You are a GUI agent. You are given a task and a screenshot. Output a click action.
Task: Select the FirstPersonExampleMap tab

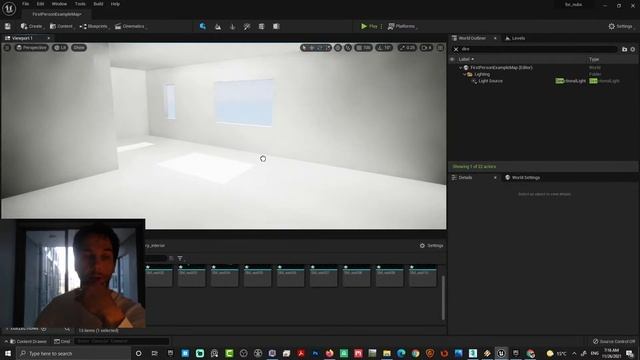tap(57, 14)
